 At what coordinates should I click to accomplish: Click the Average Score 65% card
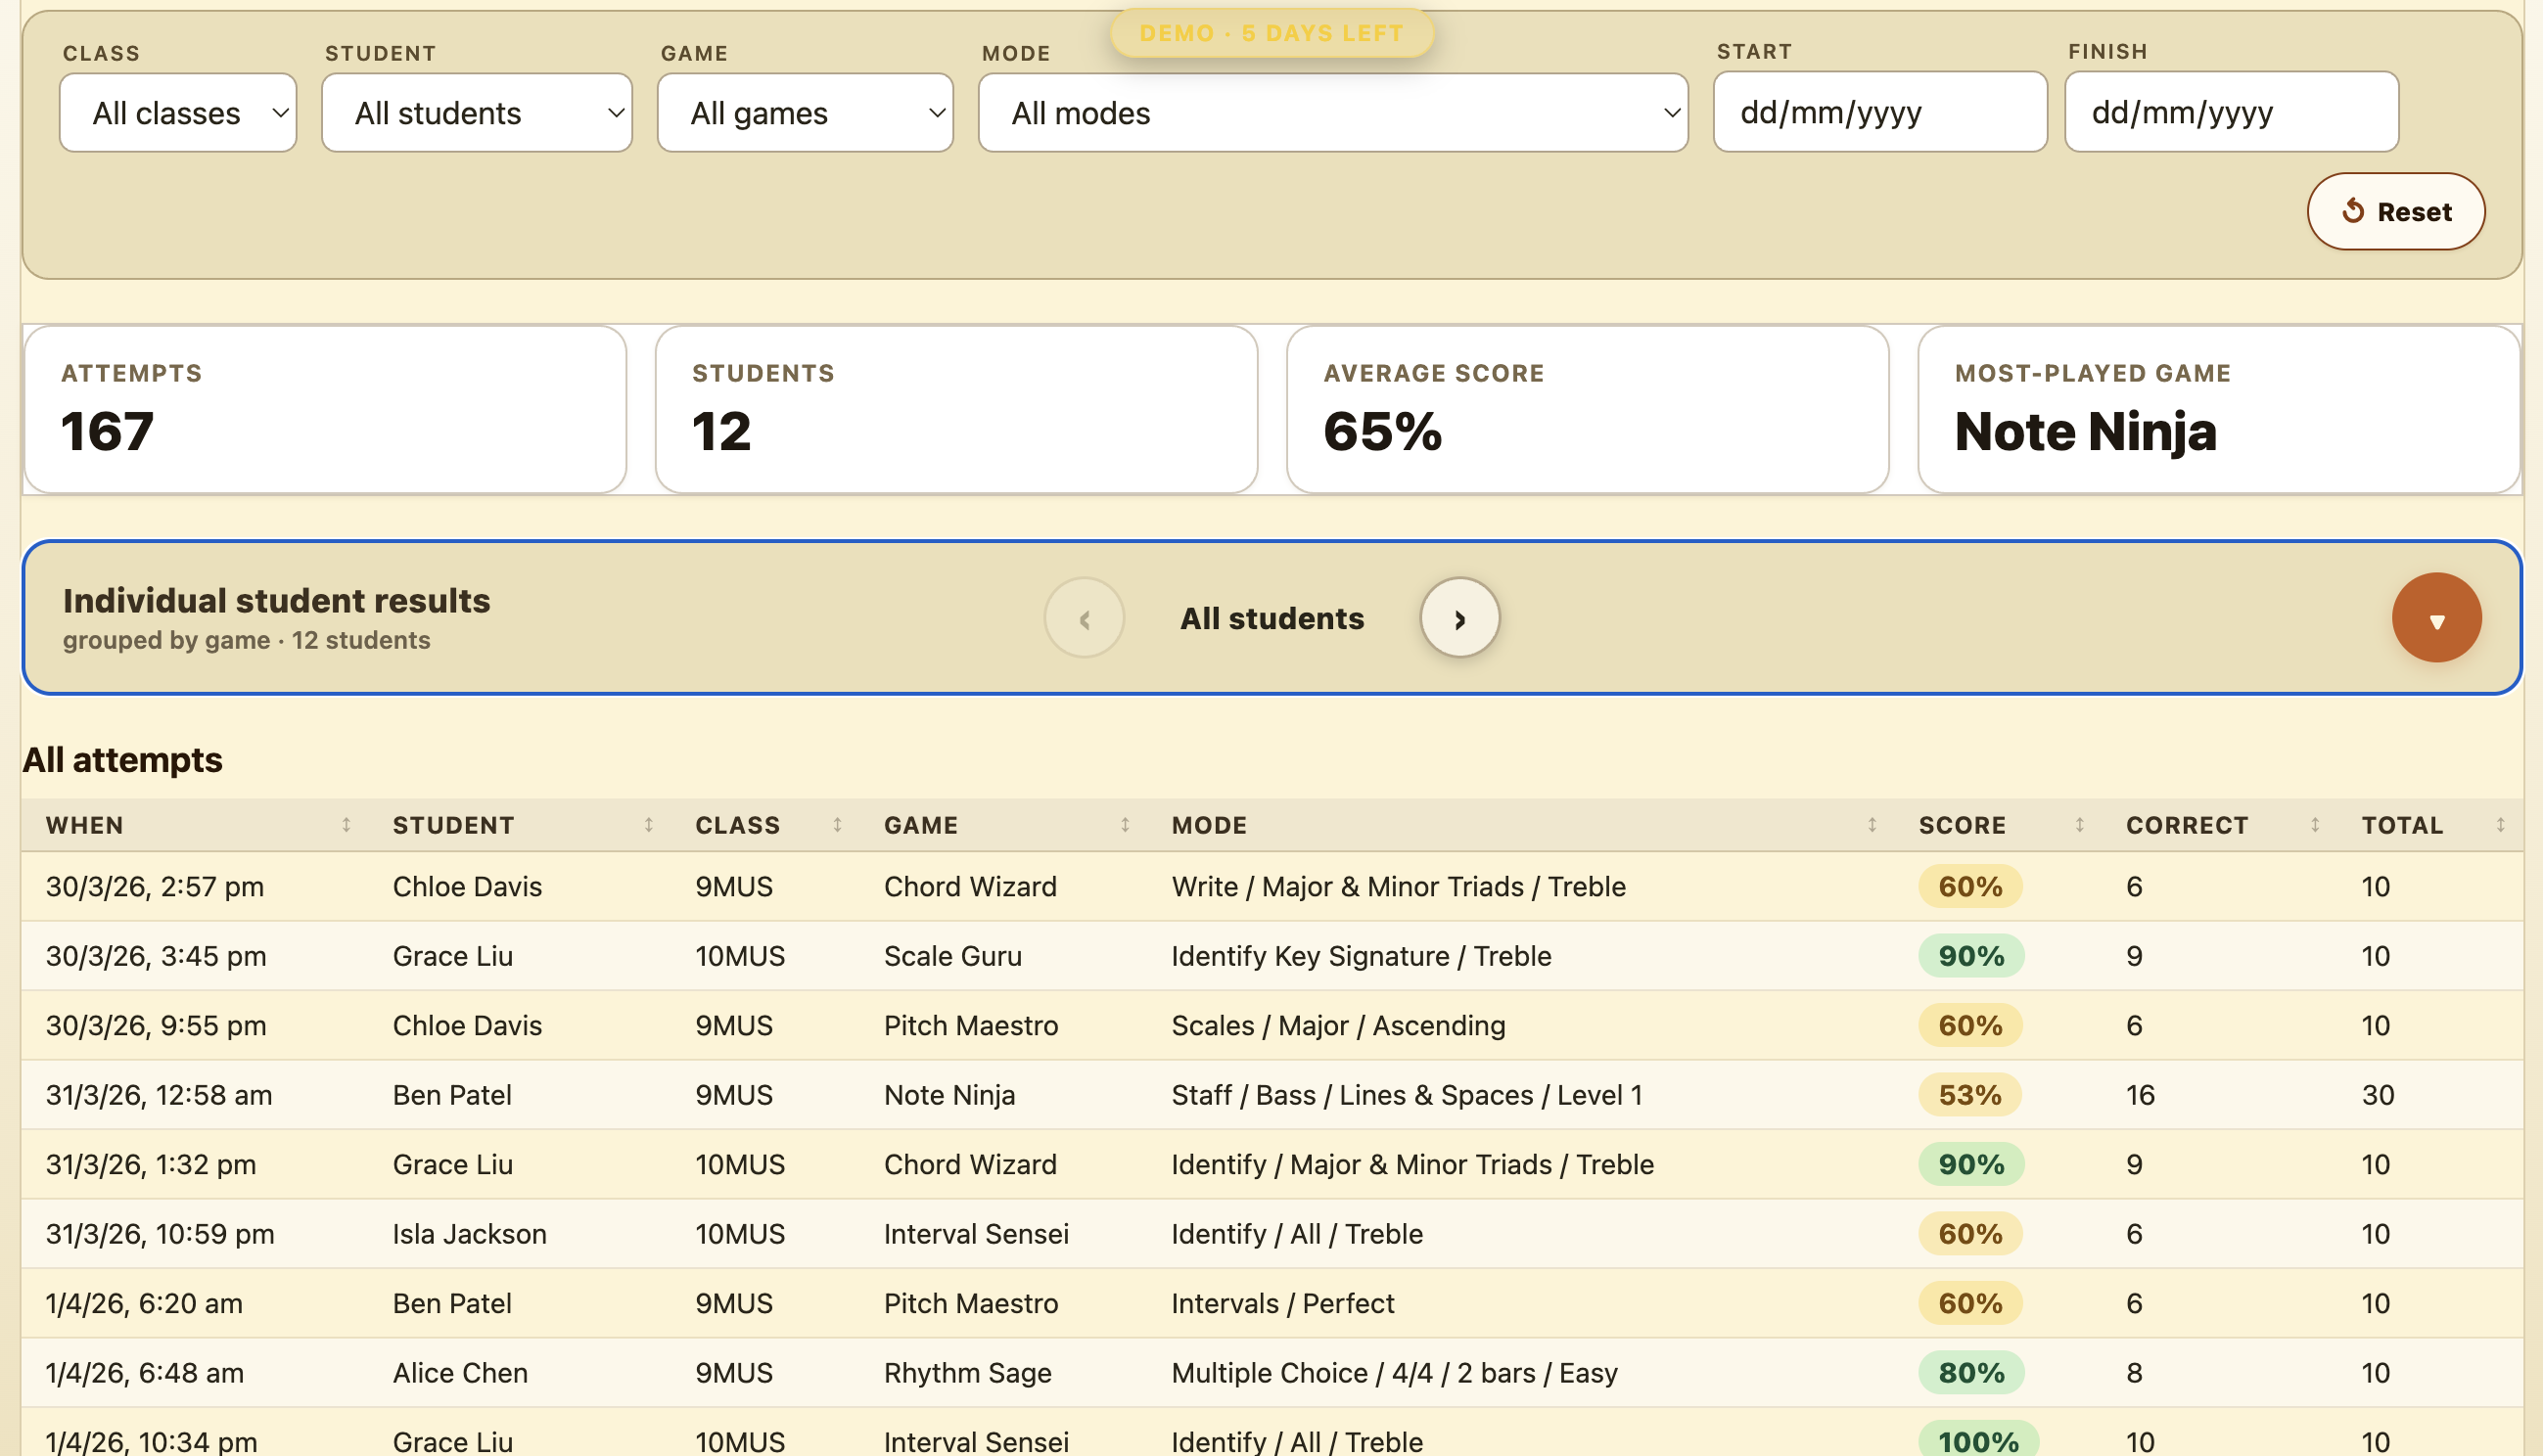point(1587,410)
